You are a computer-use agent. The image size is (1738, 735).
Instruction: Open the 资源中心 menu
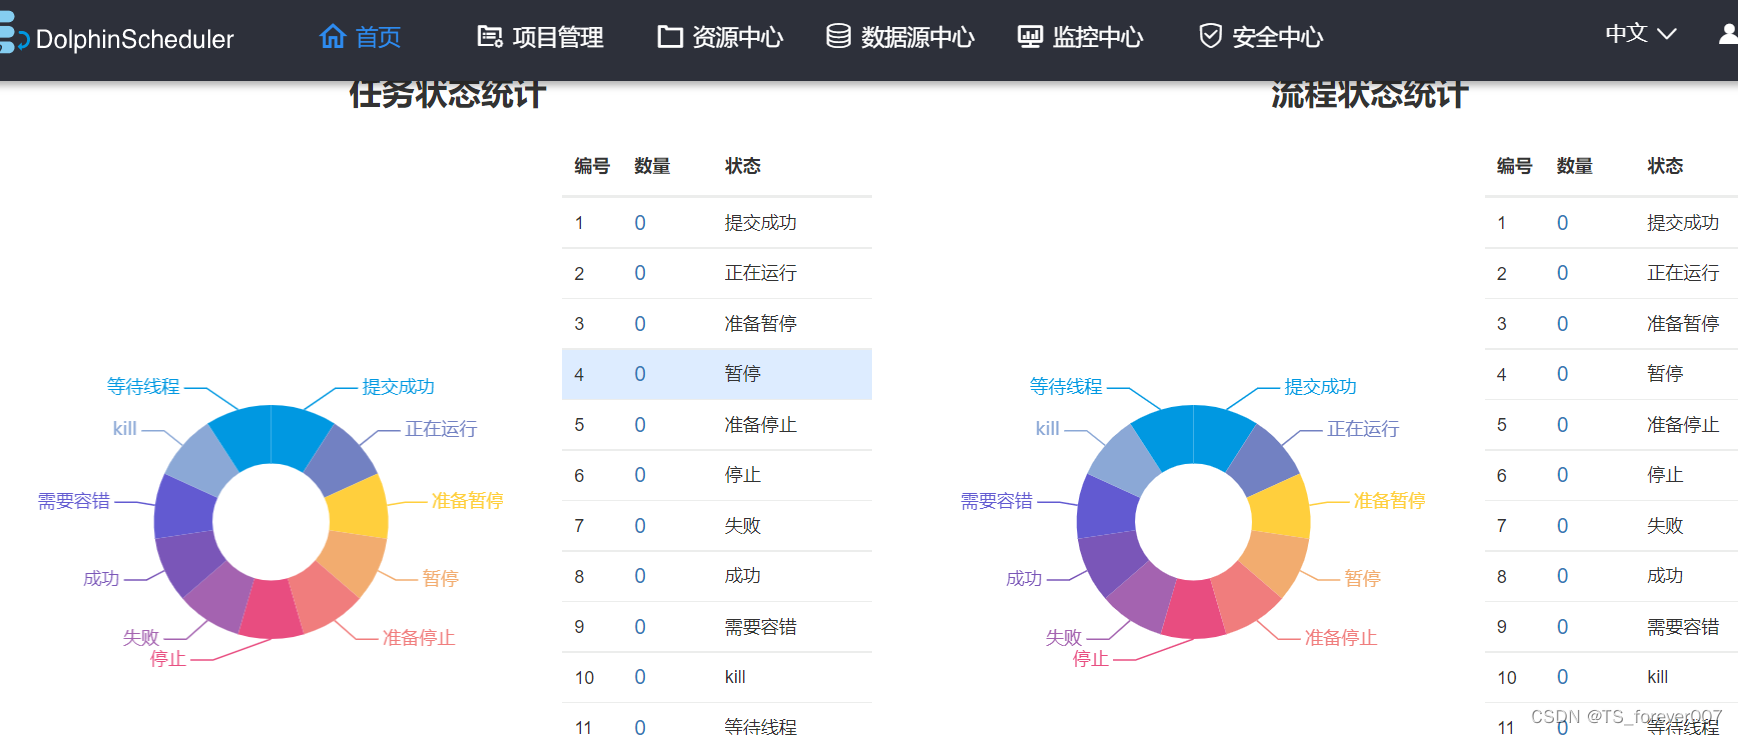click(x=720, y=37)
